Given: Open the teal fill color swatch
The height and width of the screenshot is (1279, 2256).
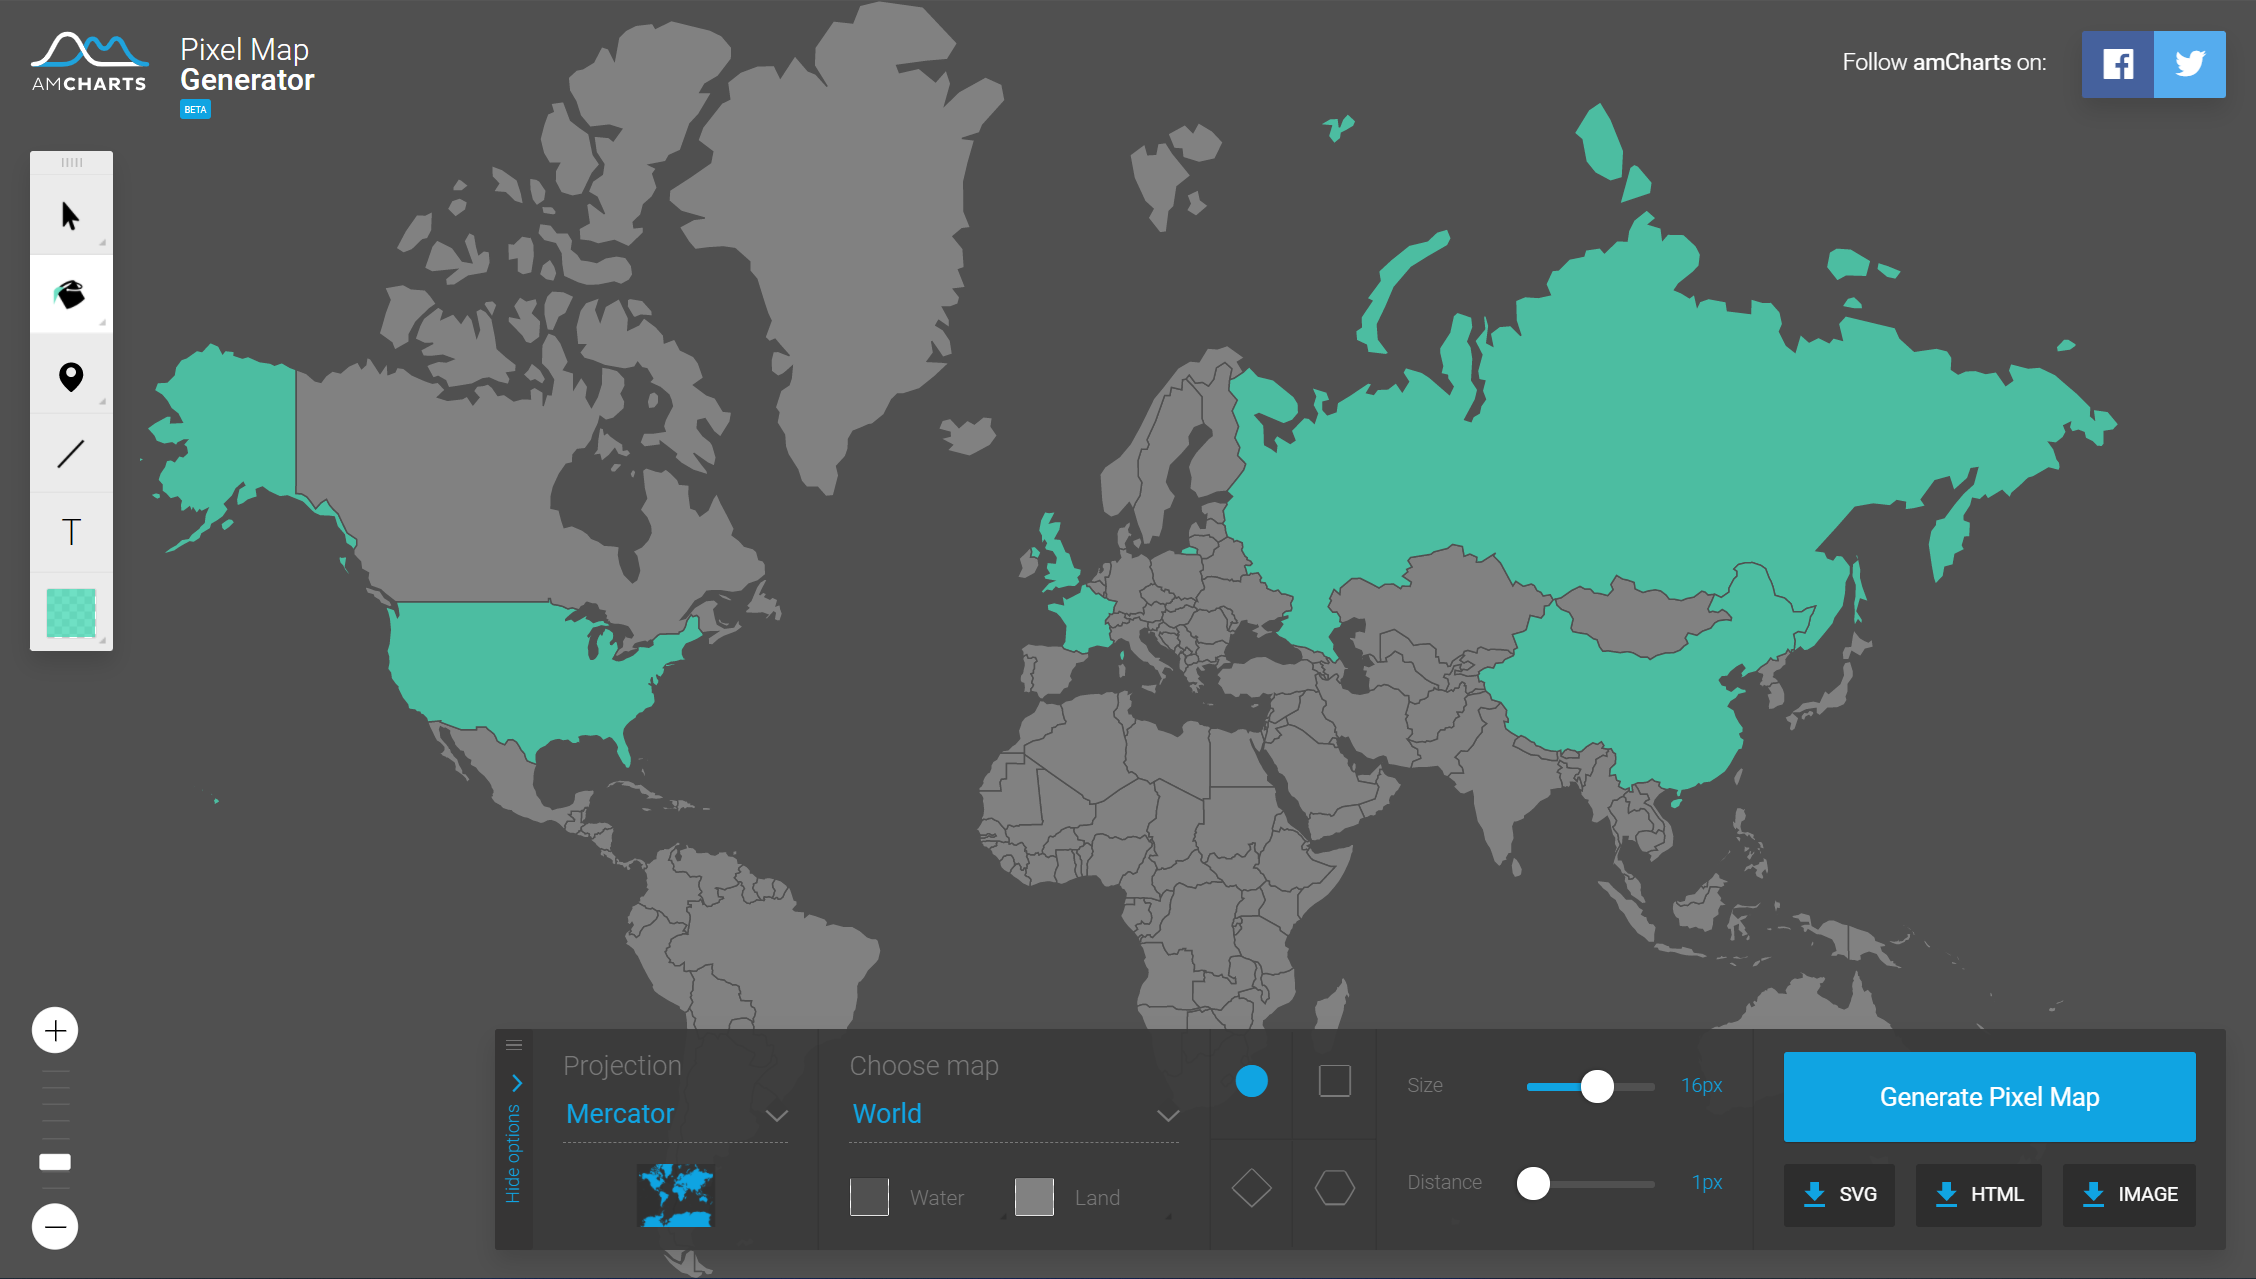Looking at the screenshot, I should [x=71, y=612].
